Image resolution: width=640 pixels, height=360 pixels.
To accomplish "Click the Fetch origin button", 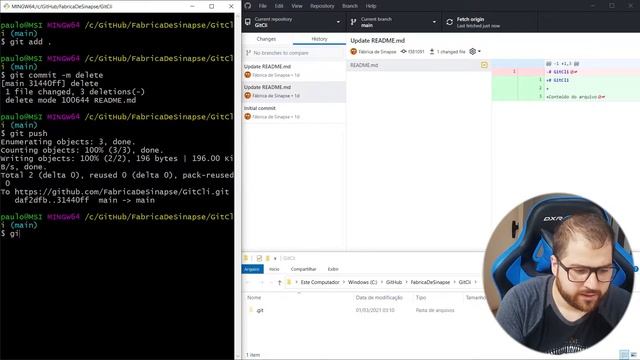I will (490, 22).
